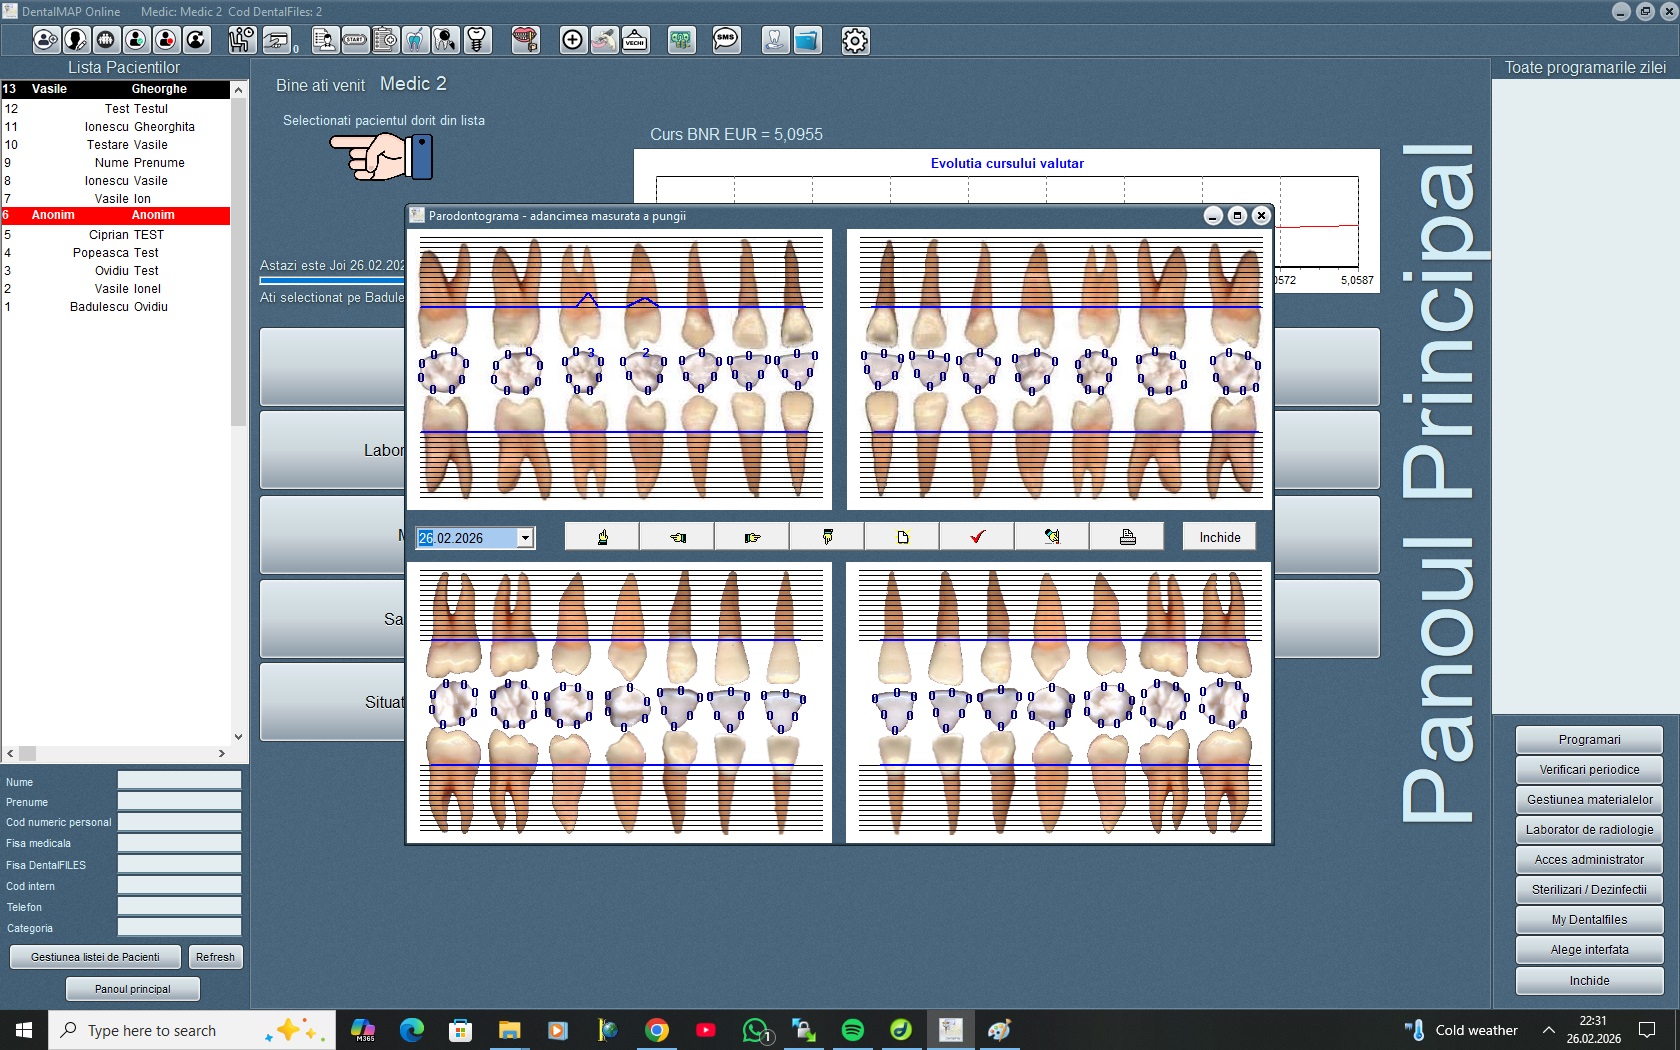Click the add patient icon in toolbar
Viewport: 1680px width, 1050px height.
[x=46, y=40]
